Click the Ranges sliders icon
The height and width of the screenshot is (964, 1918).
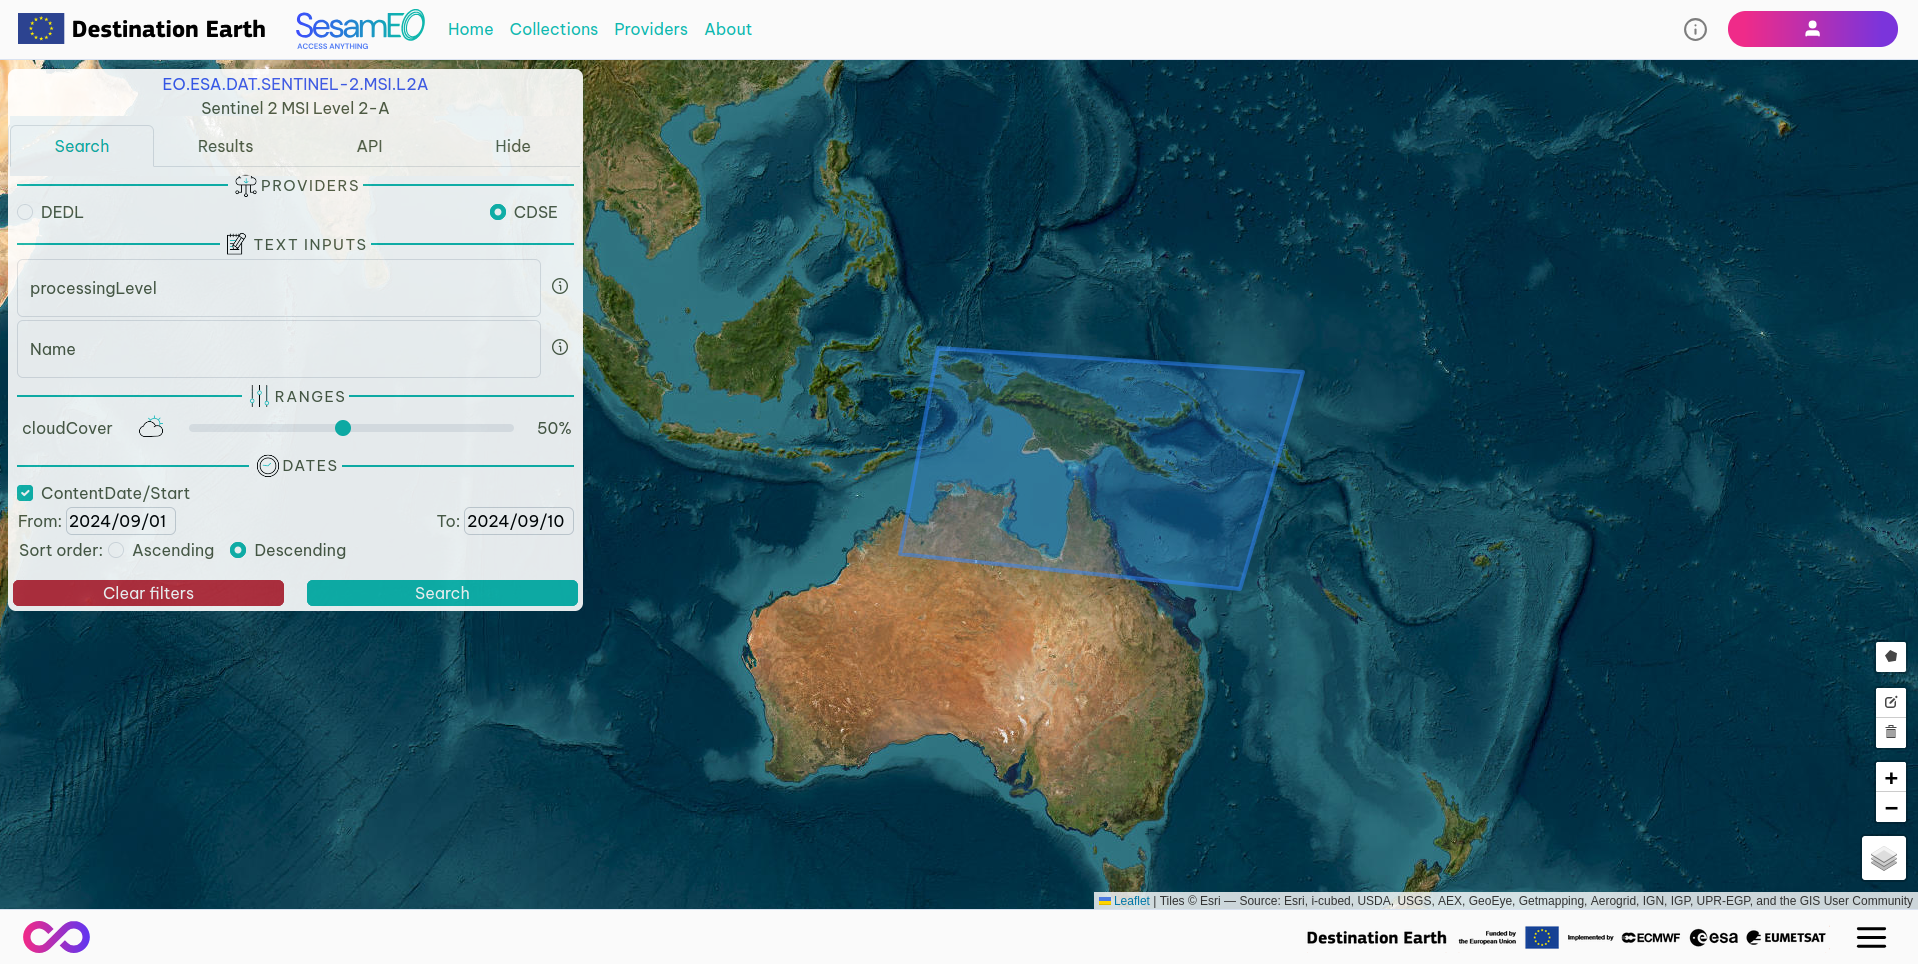coord(259,397)
